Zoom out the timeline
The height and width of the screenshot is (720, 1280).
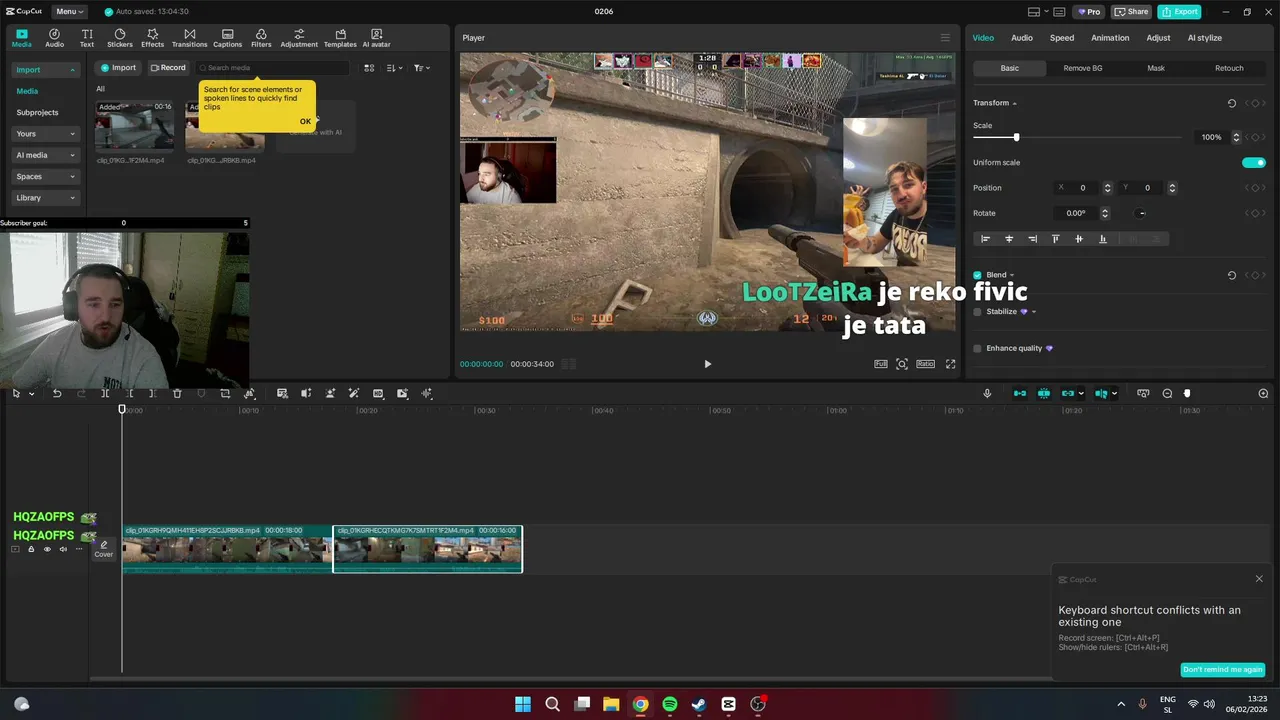(x=1167, y=394)
